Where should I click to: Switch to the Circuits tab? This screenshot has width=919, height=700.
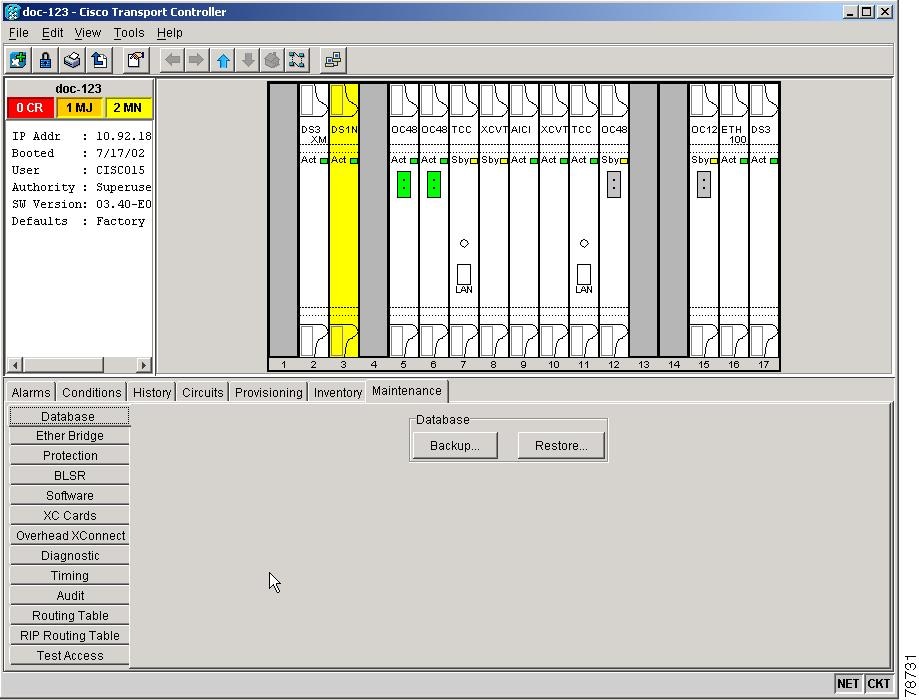203,392
